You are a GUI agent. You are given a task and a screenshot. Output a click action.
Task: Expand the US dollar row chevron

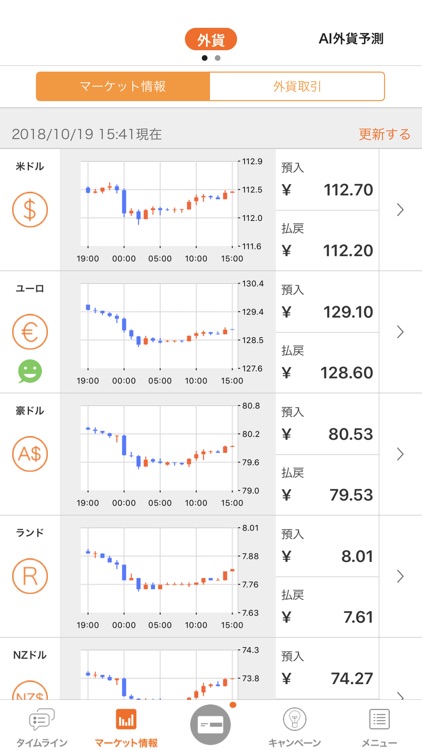(x=400, y=210)
